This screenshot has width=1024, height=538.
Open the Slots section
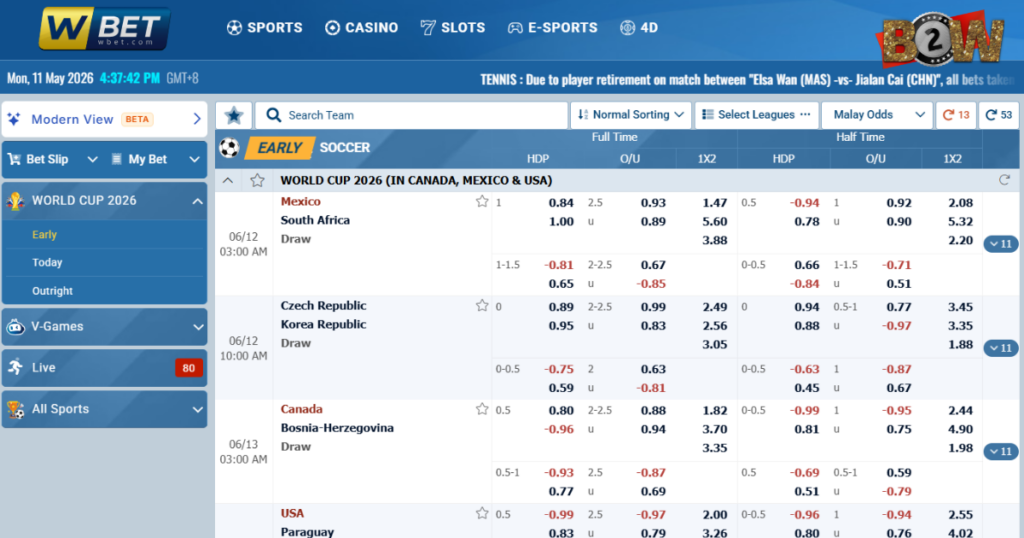(453, 28)
